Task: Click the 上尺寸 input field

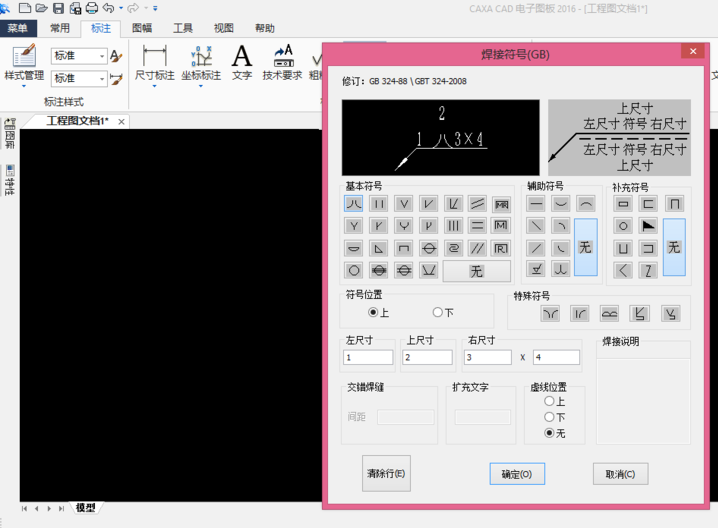Action: (x=428, y=357)
